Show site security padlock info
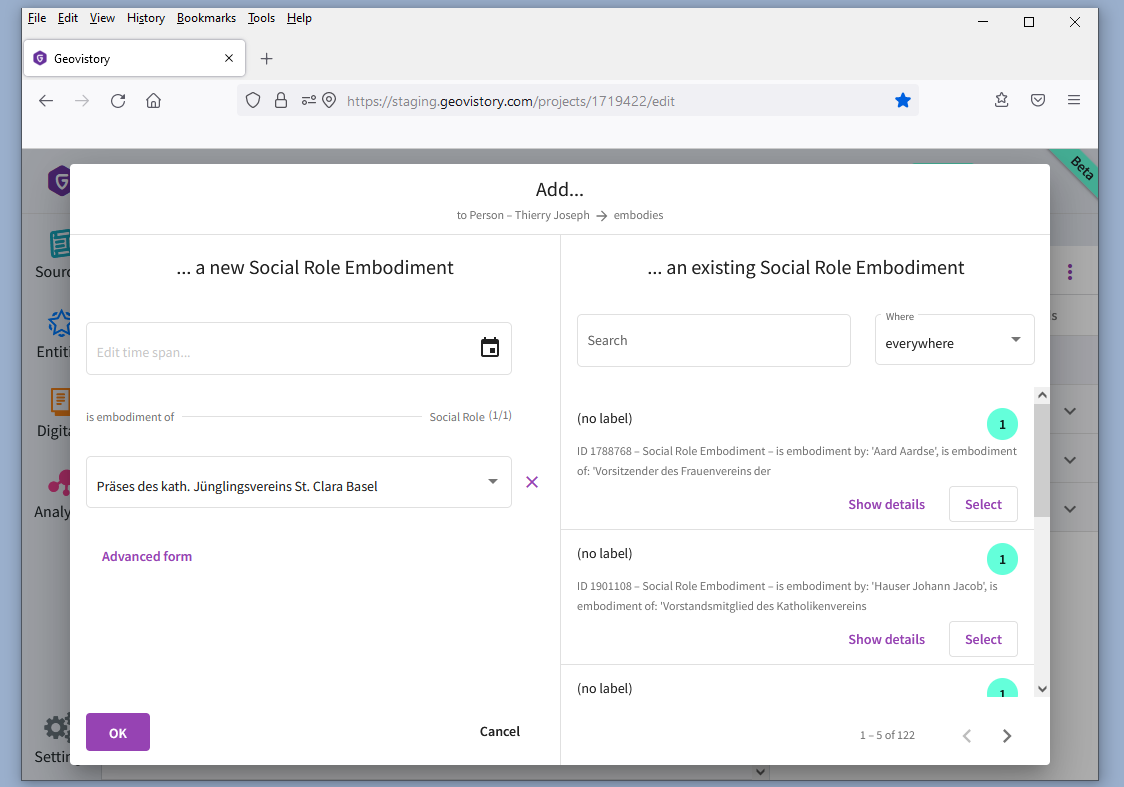1124x787 pixels. pos(281,100)
